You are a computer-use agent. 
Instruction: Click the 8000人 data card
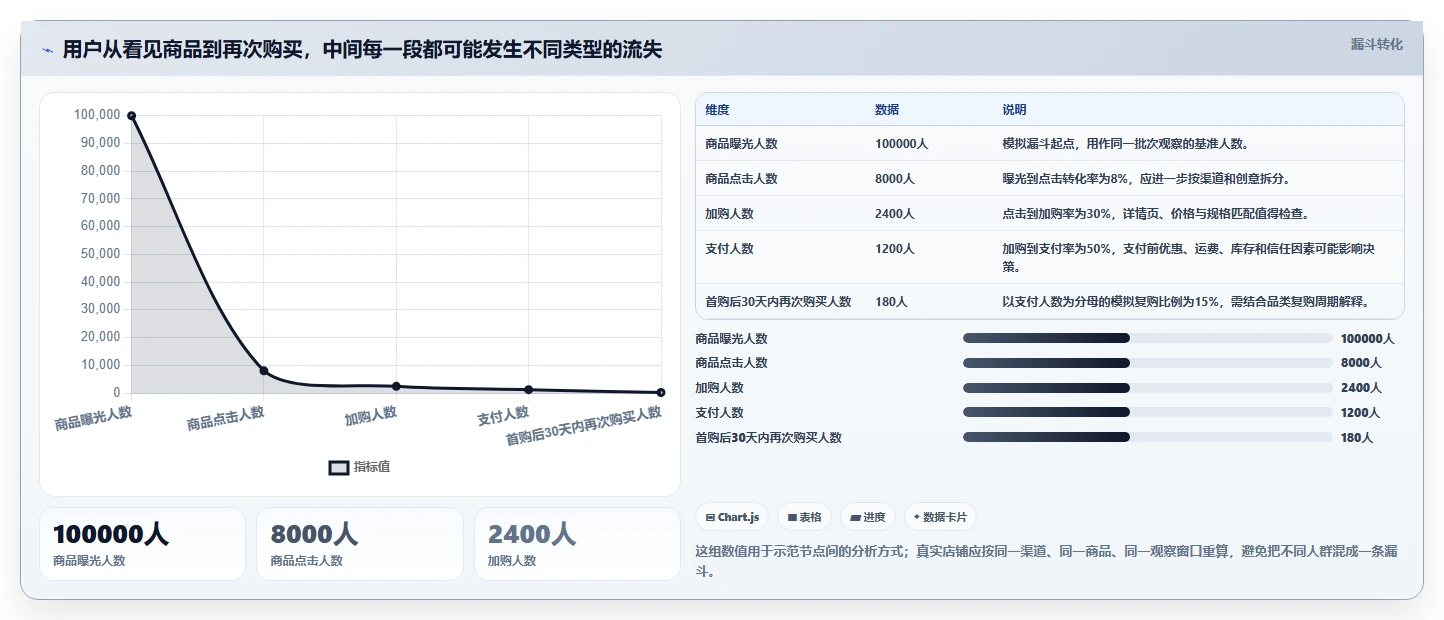pyautogui.click(x=360, y=544)
